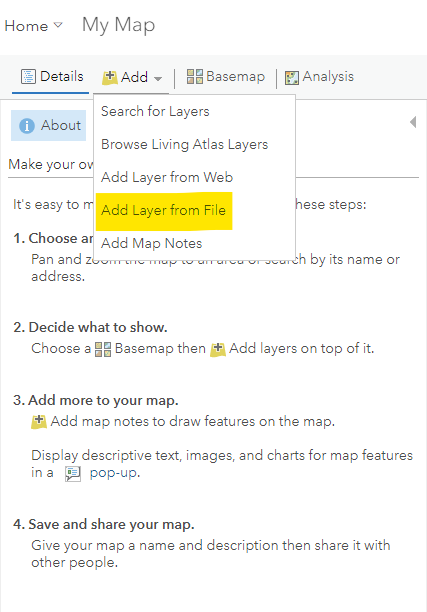The width and height of the screenshot is (427, 612).
Task: Choose Browse Living Atlas Layers
Action: tap(185, 144)
